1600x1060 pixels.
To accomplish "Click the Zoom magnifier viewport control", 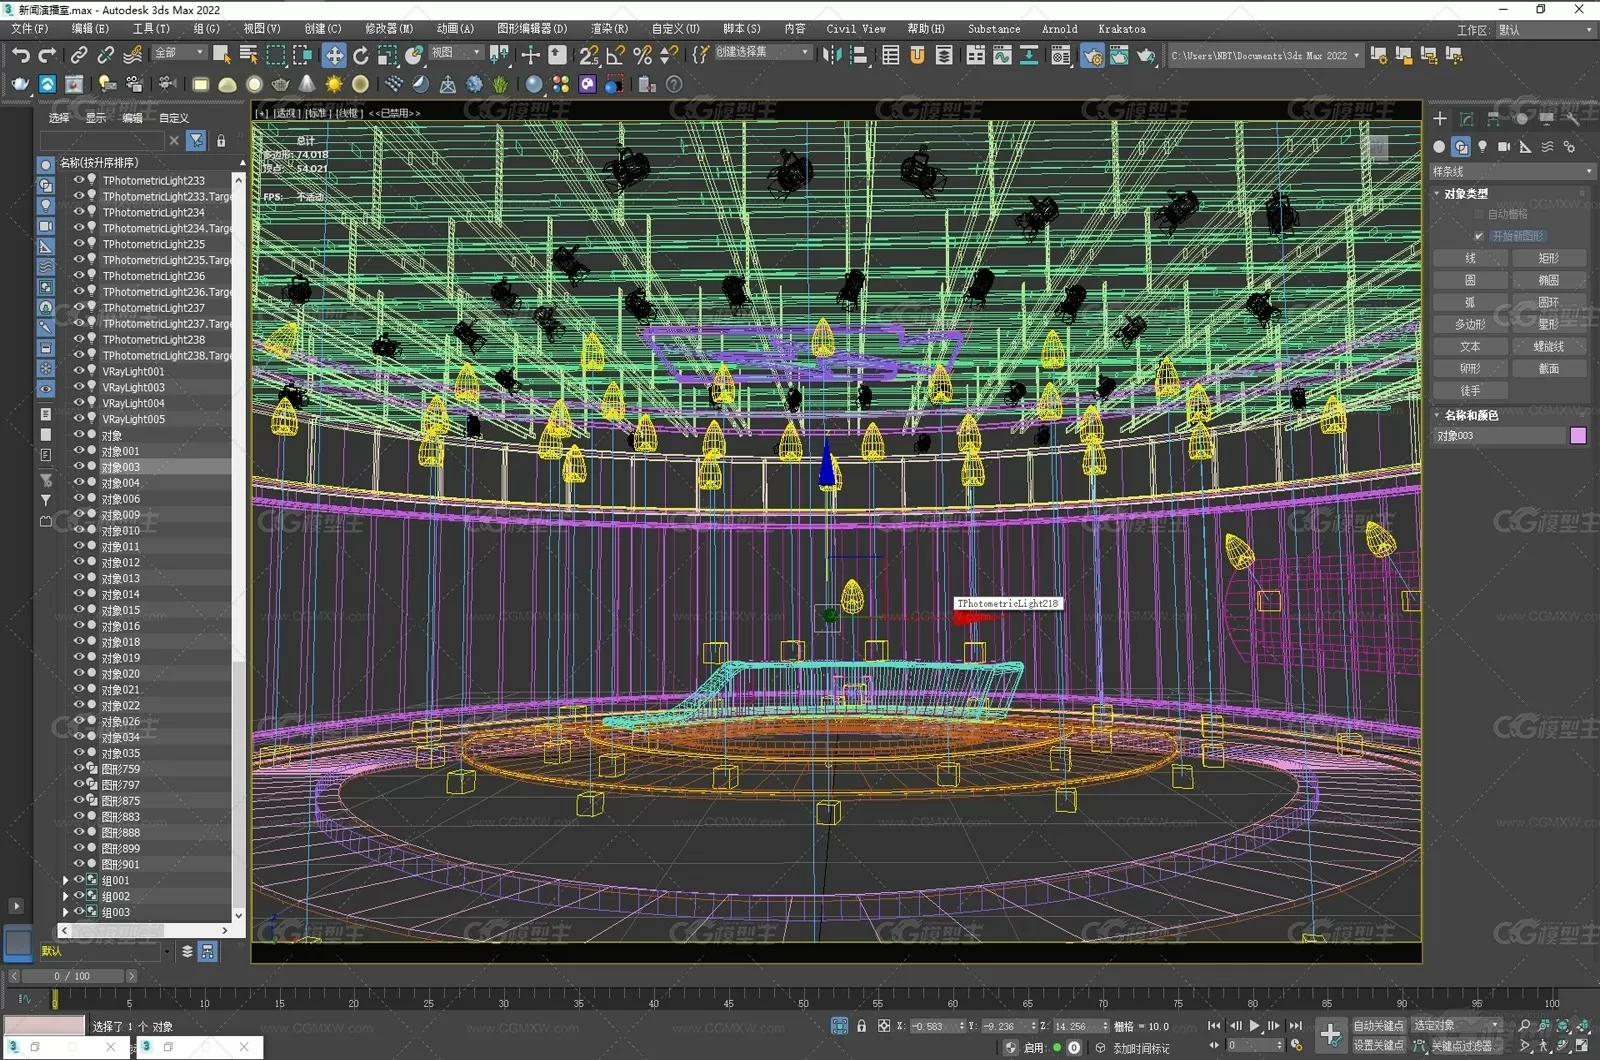I will coord(1524,1026).
